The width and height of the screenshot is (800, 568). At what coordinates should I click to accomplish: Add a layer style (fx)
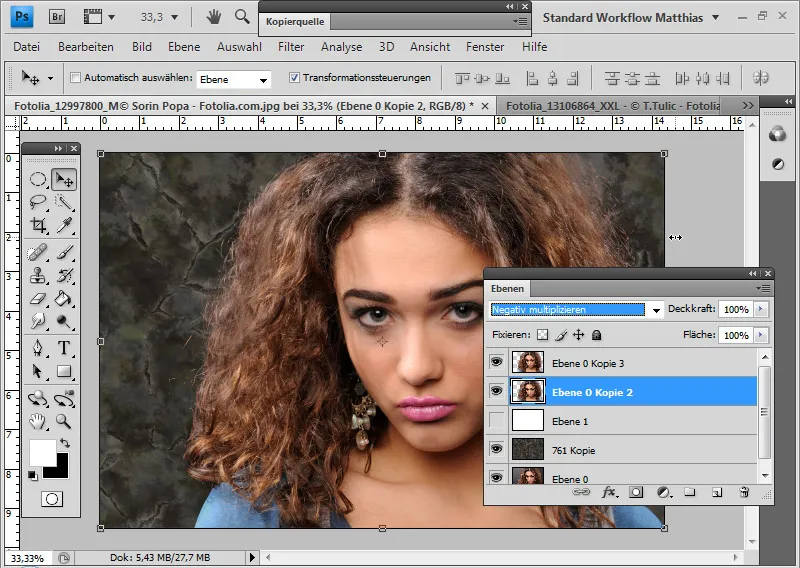[609, 492]
